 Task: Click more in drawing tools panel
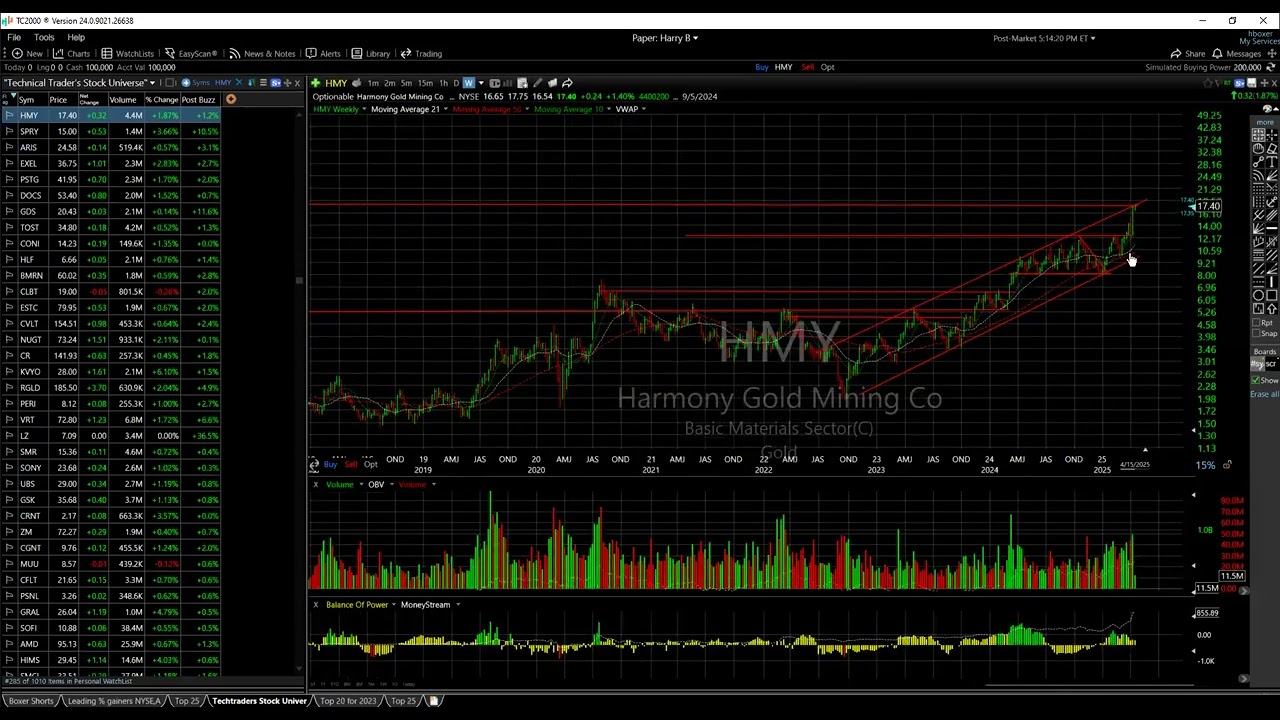click(x=1265, y=122)
